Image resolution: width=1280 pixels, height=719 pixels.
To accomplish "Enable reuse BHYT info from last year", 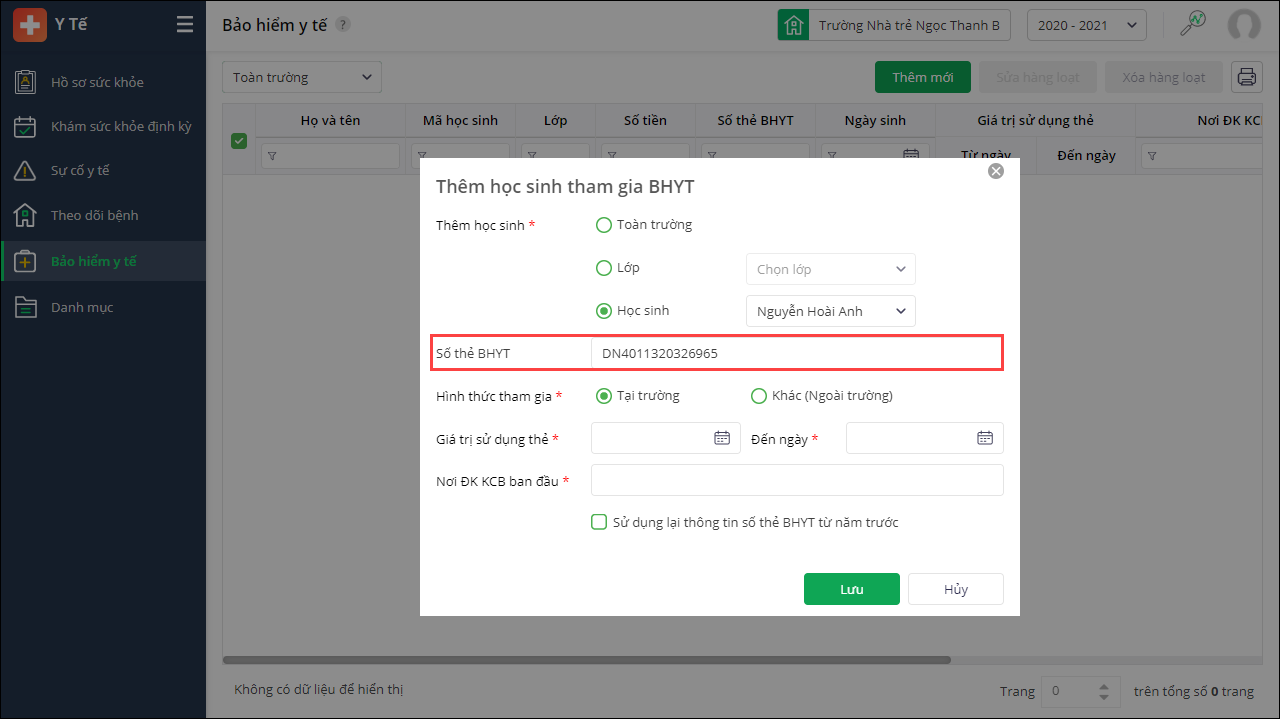I will [x=599, y=522].
